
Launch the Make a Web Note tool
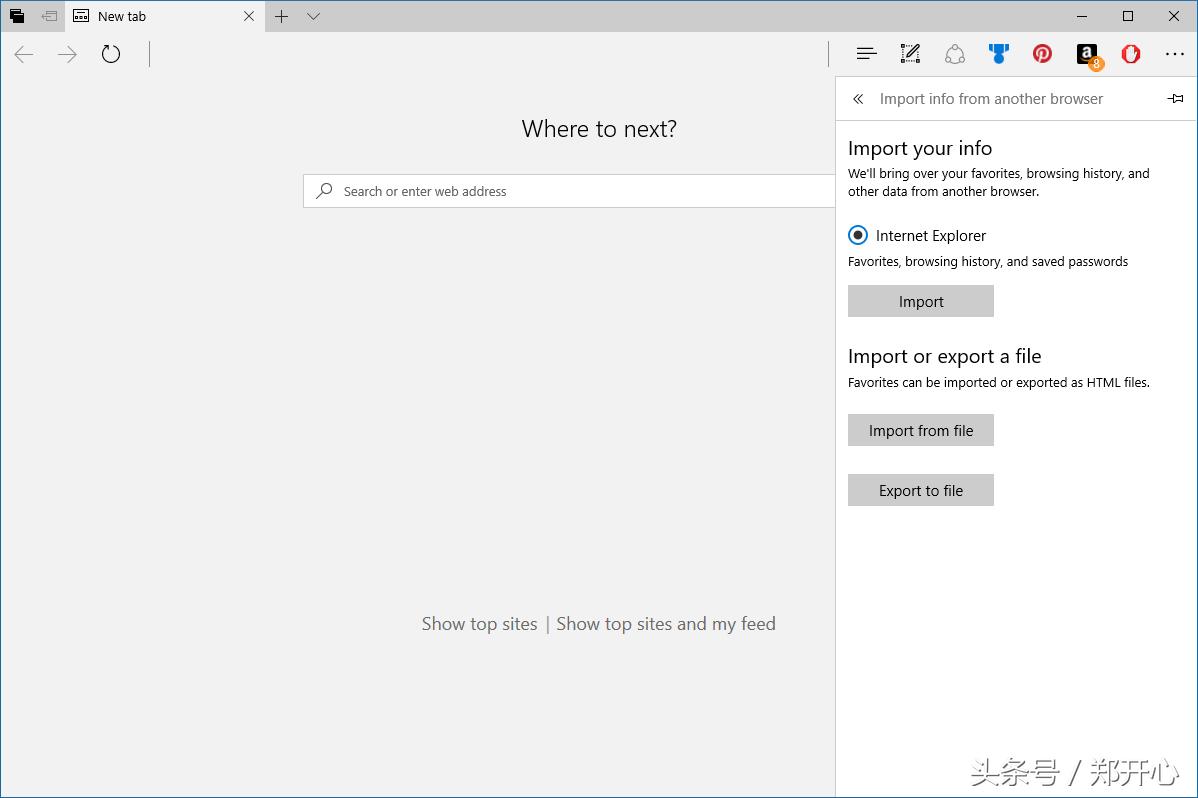910,53
